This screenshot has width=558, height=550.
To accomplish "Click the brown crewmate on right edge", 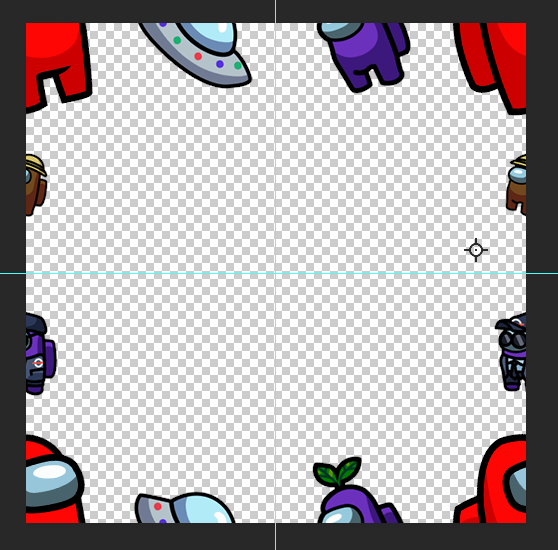I will point(517,184).
